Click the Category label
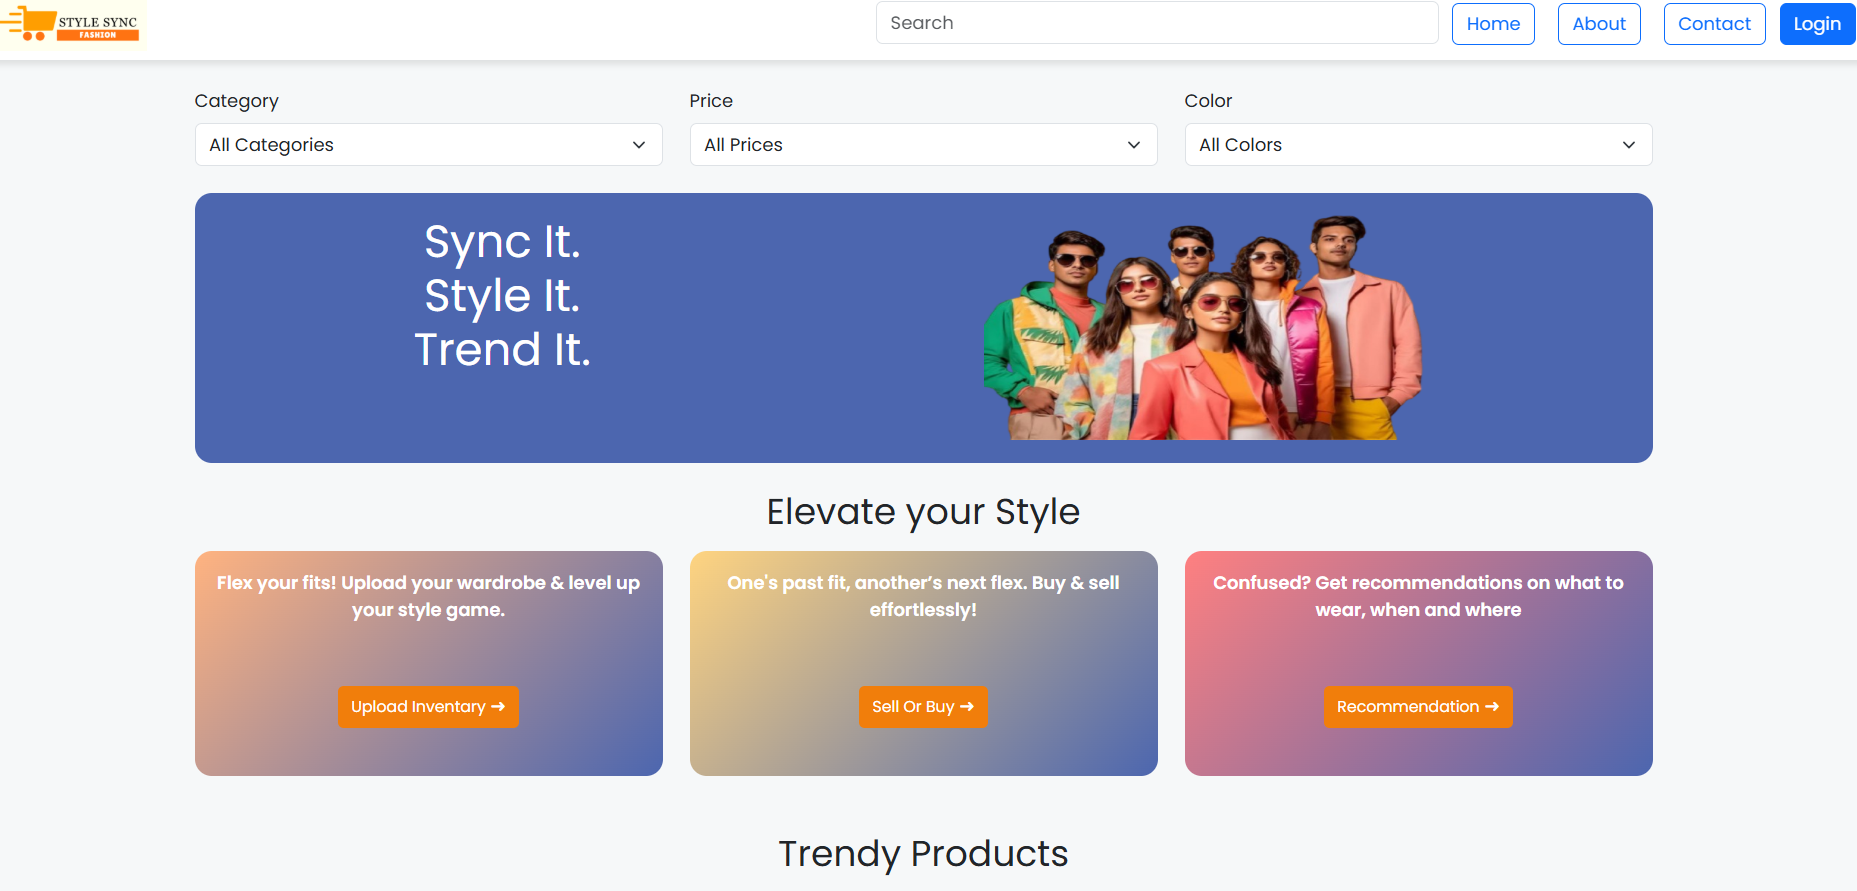Image resolution: width=1857 pixels, height=891 pixels. point(237,101)
